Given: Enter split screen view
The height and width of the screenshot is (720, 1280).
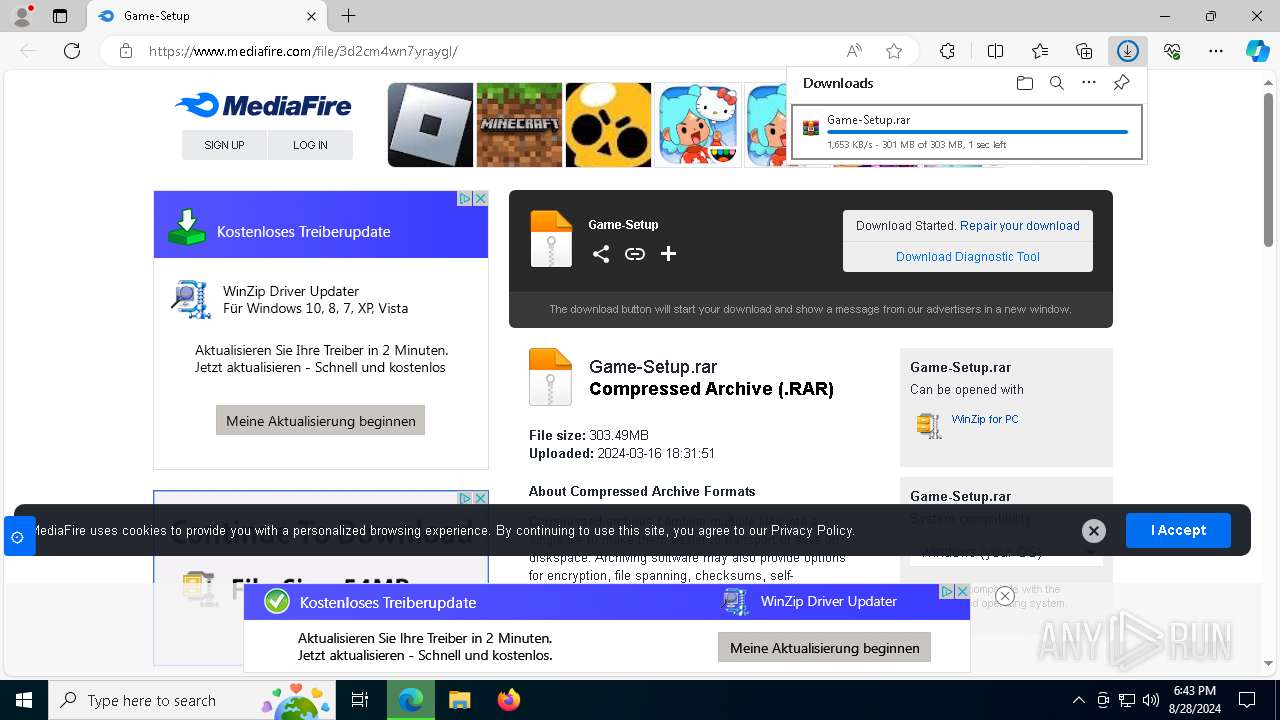Looking at the screenshot, I should click(x=995, y=51).
